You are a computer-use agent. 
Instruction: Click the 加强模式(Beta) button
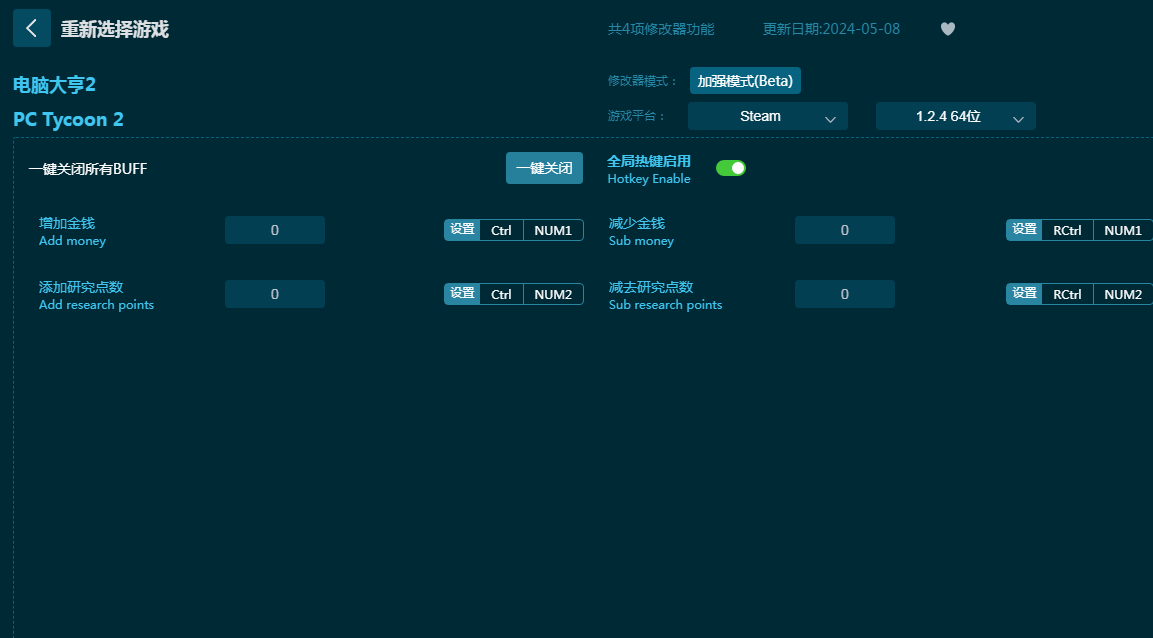coord(745,81)
